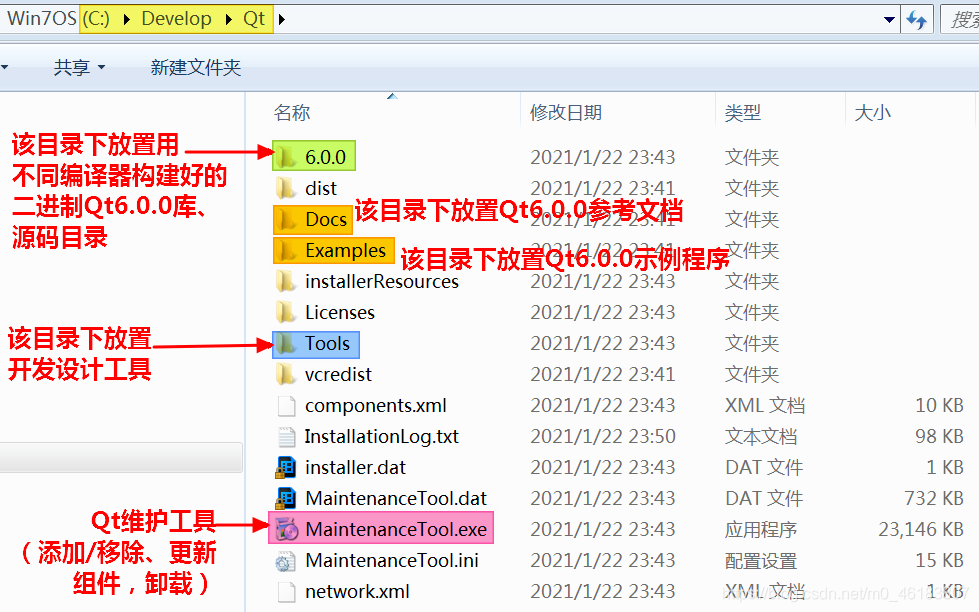Click in the search box
Image resolution: width=979 pixels, height=612 pixels.
(960, 19)
